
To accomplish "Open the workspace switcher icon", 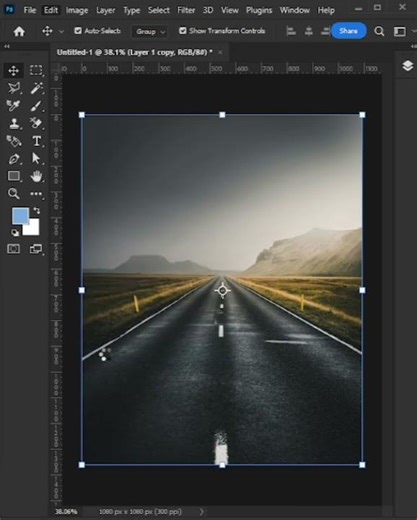I will pos(400,31).
